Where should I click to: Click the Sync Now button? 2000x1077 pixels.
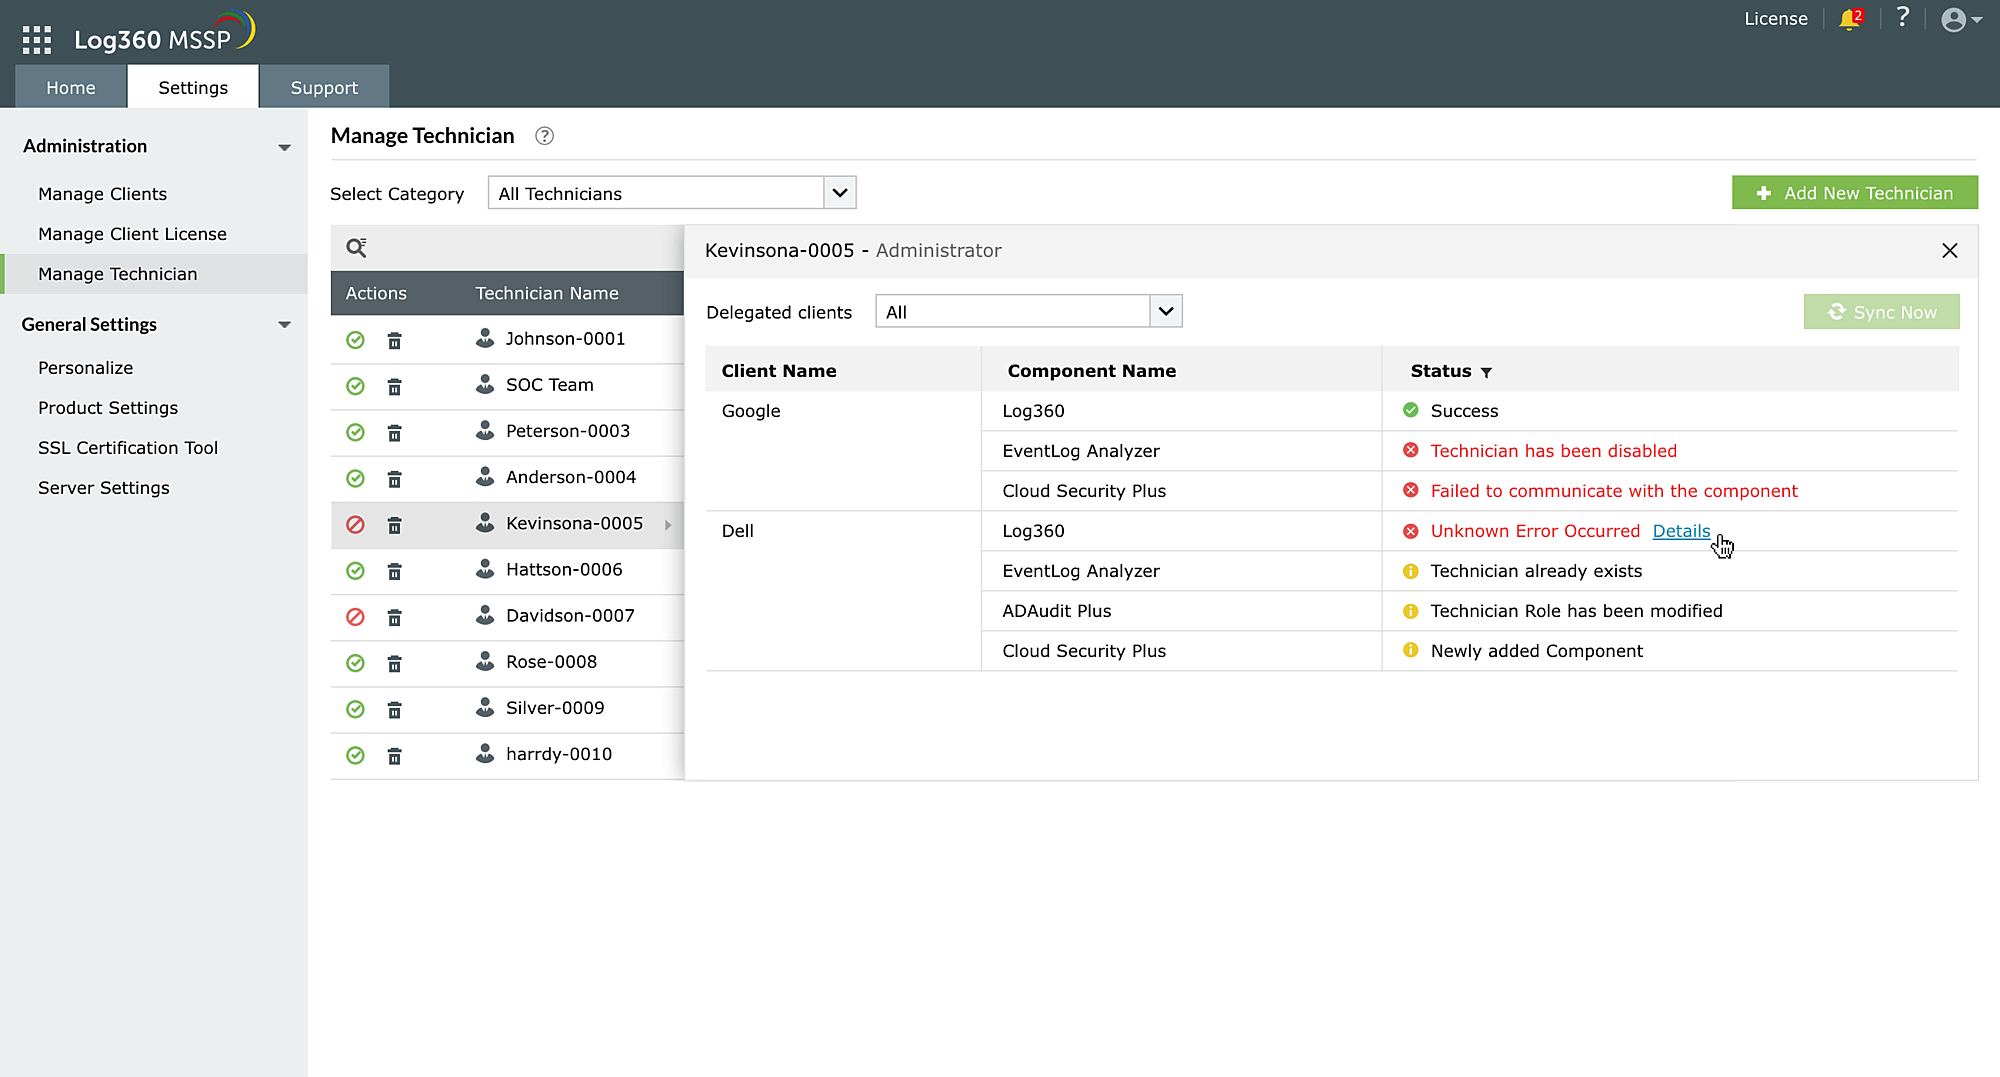(1882, 312)
